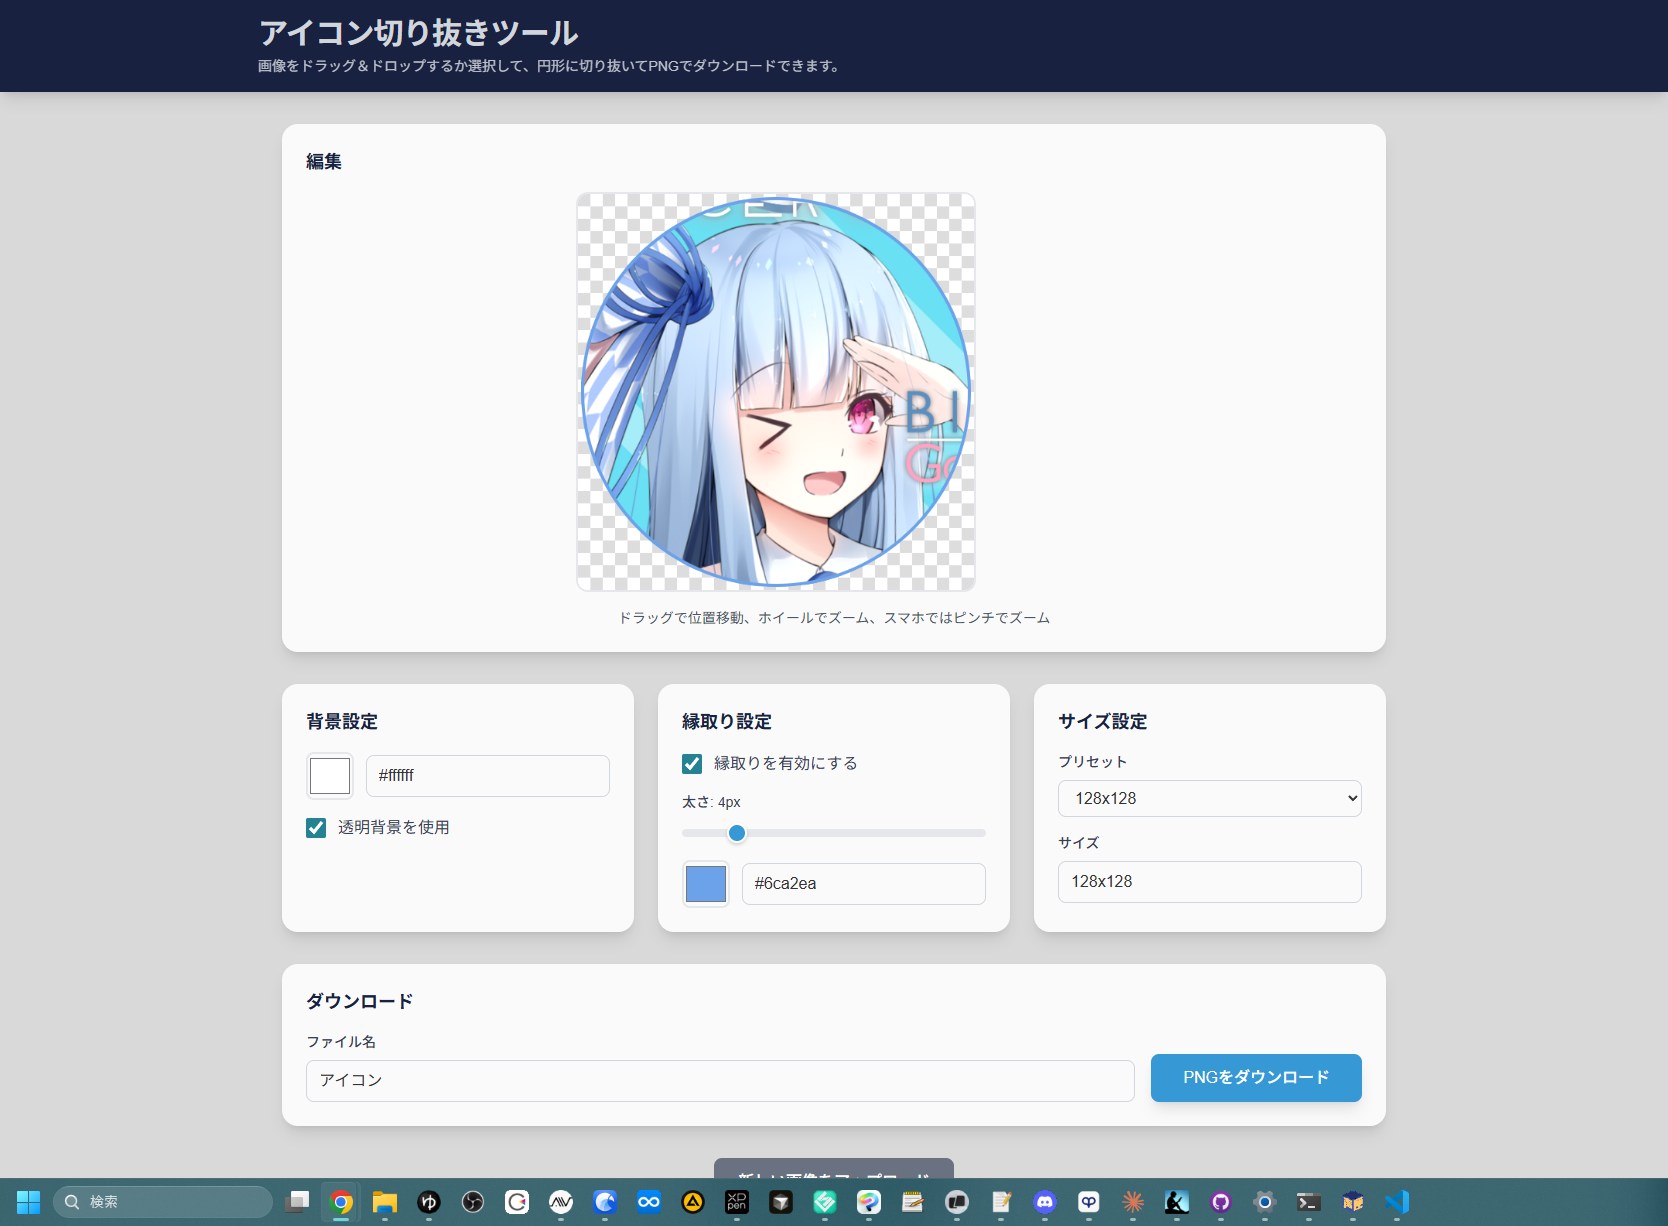Open the XP-Pen app from taskbar
This screenshot has width=1668, height=1226.
737,1202
